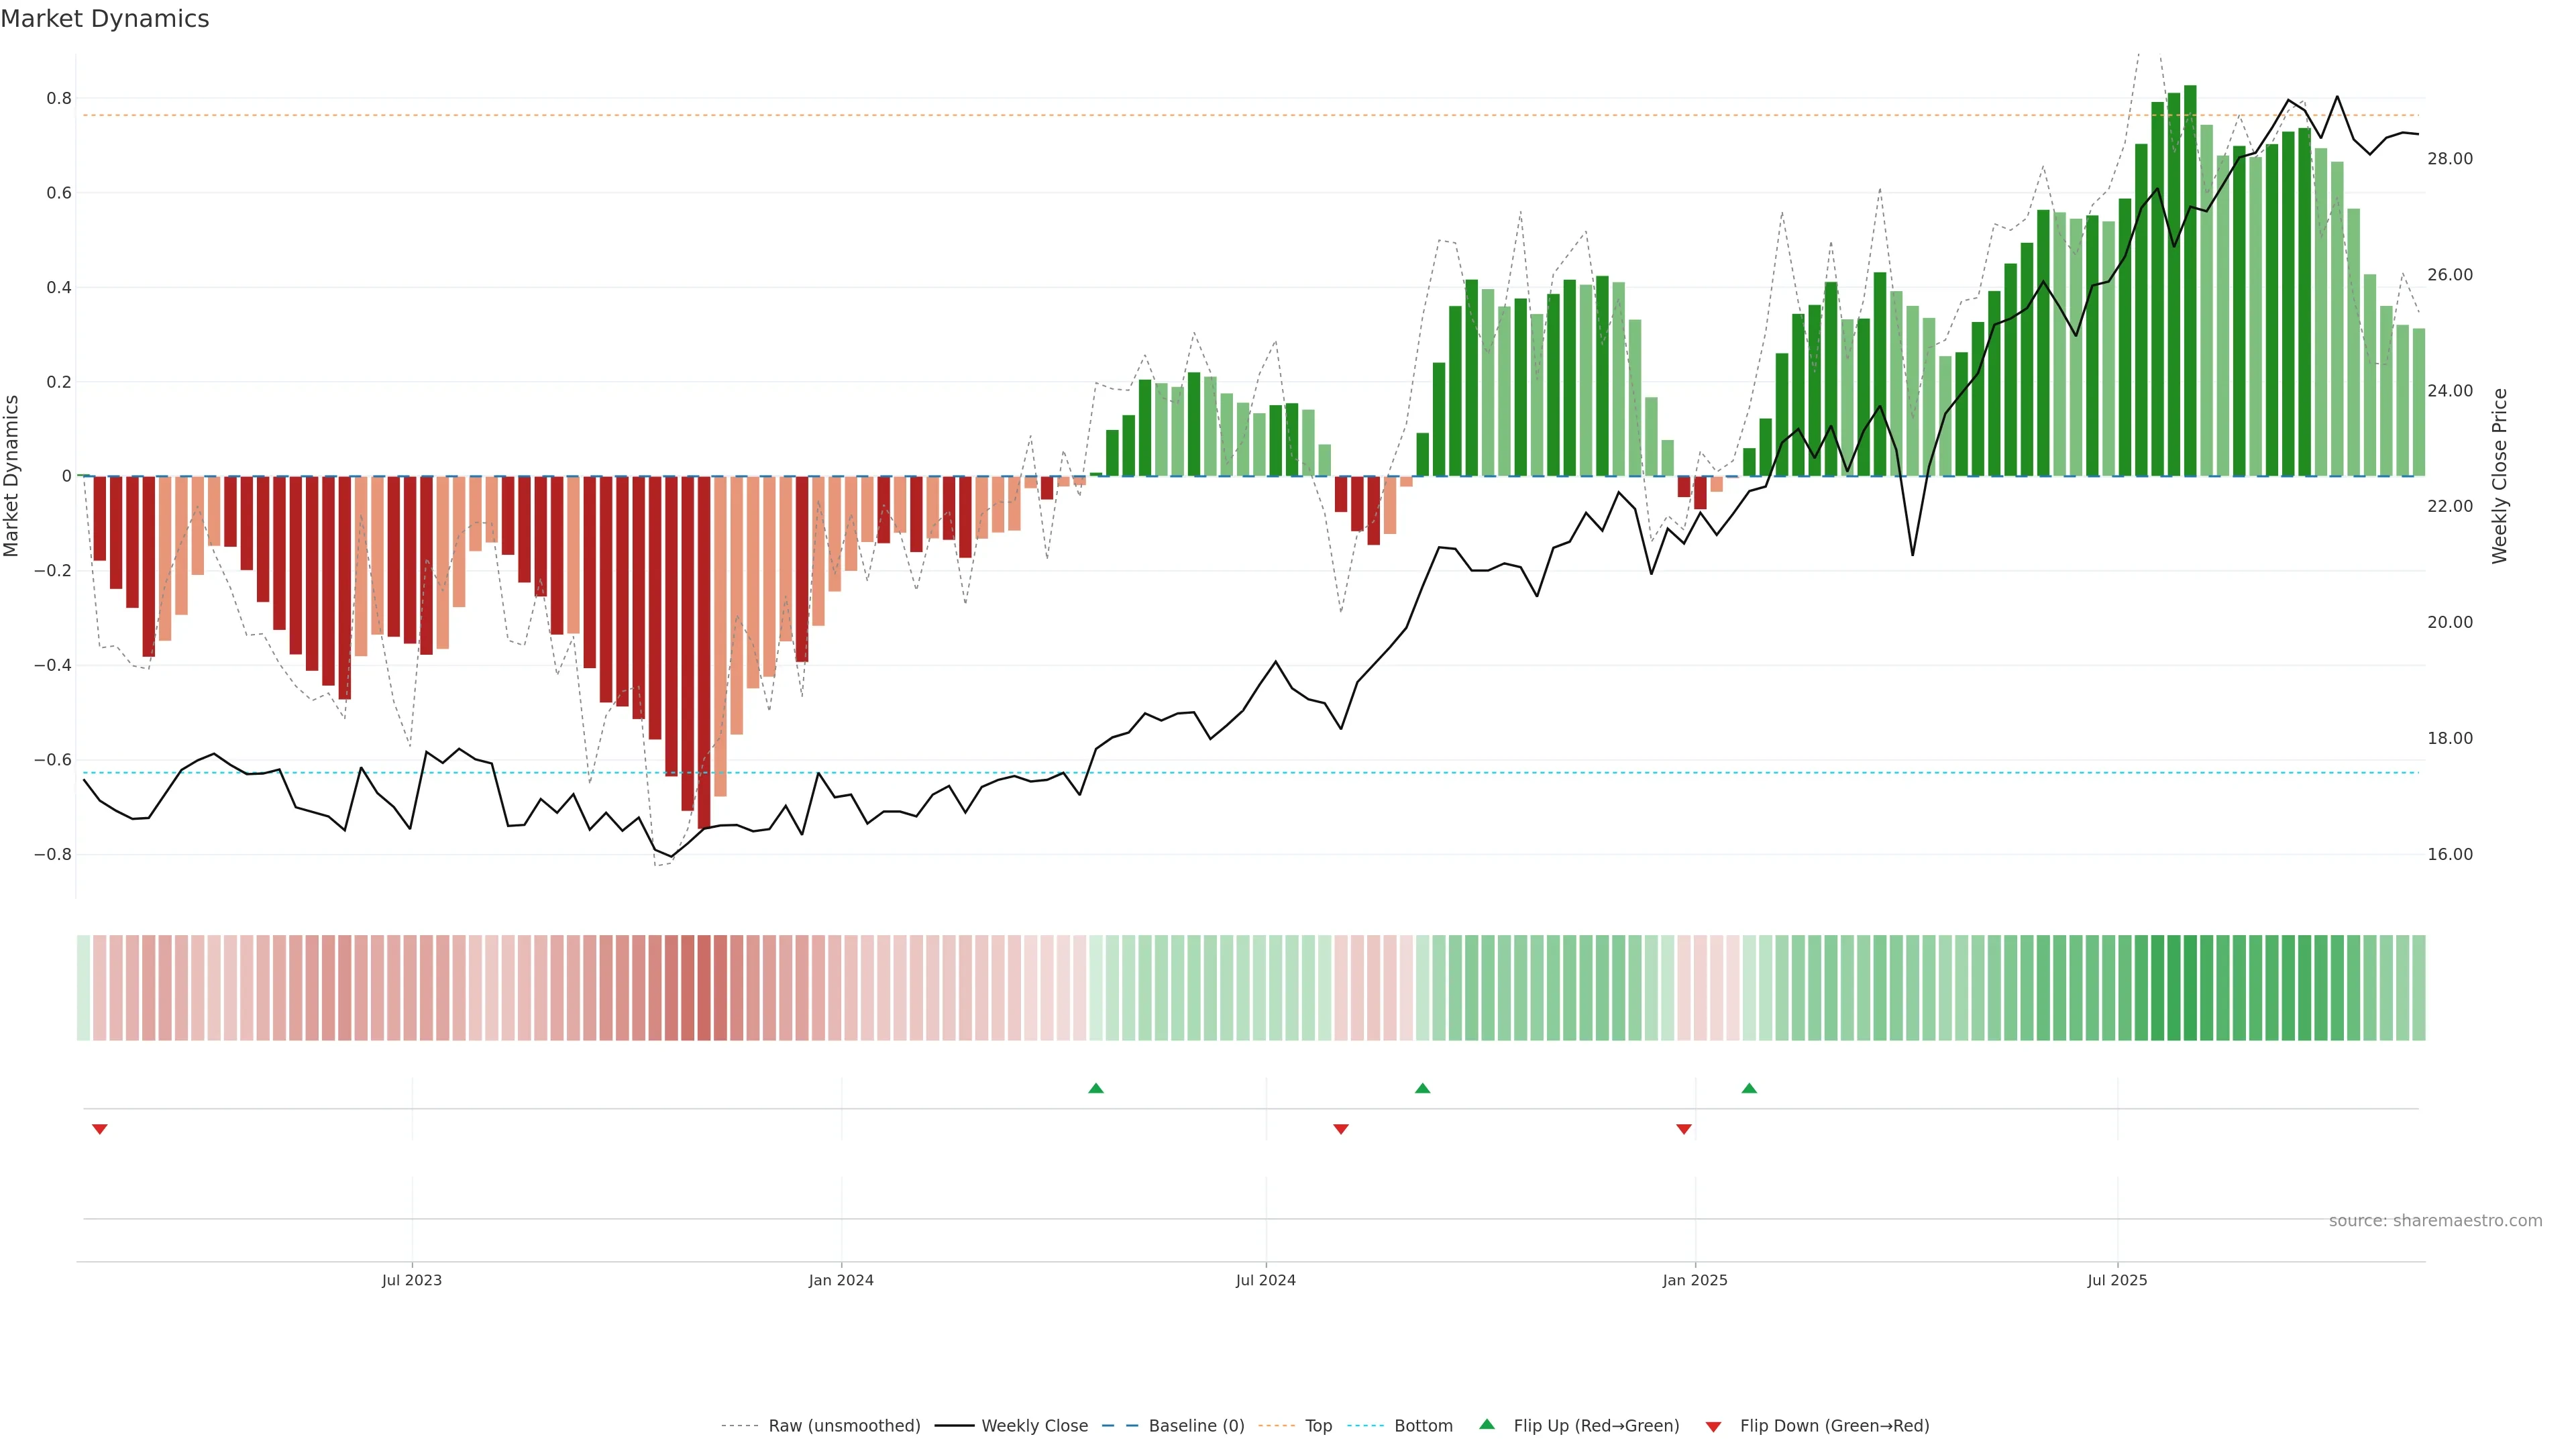Click the red Flip Down triangle legend icon
The width and height of the screenshot is (2576, 1449).
(x=1713, y=1426)
